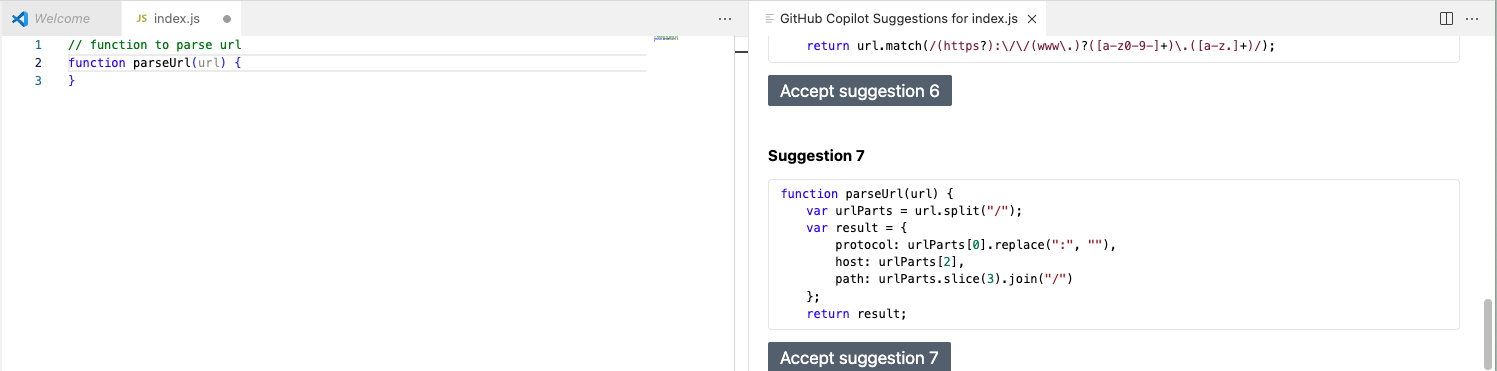This screenshot has height=371, width=1497.
Task: Accept suggestion 6
Action: (860, 91)
